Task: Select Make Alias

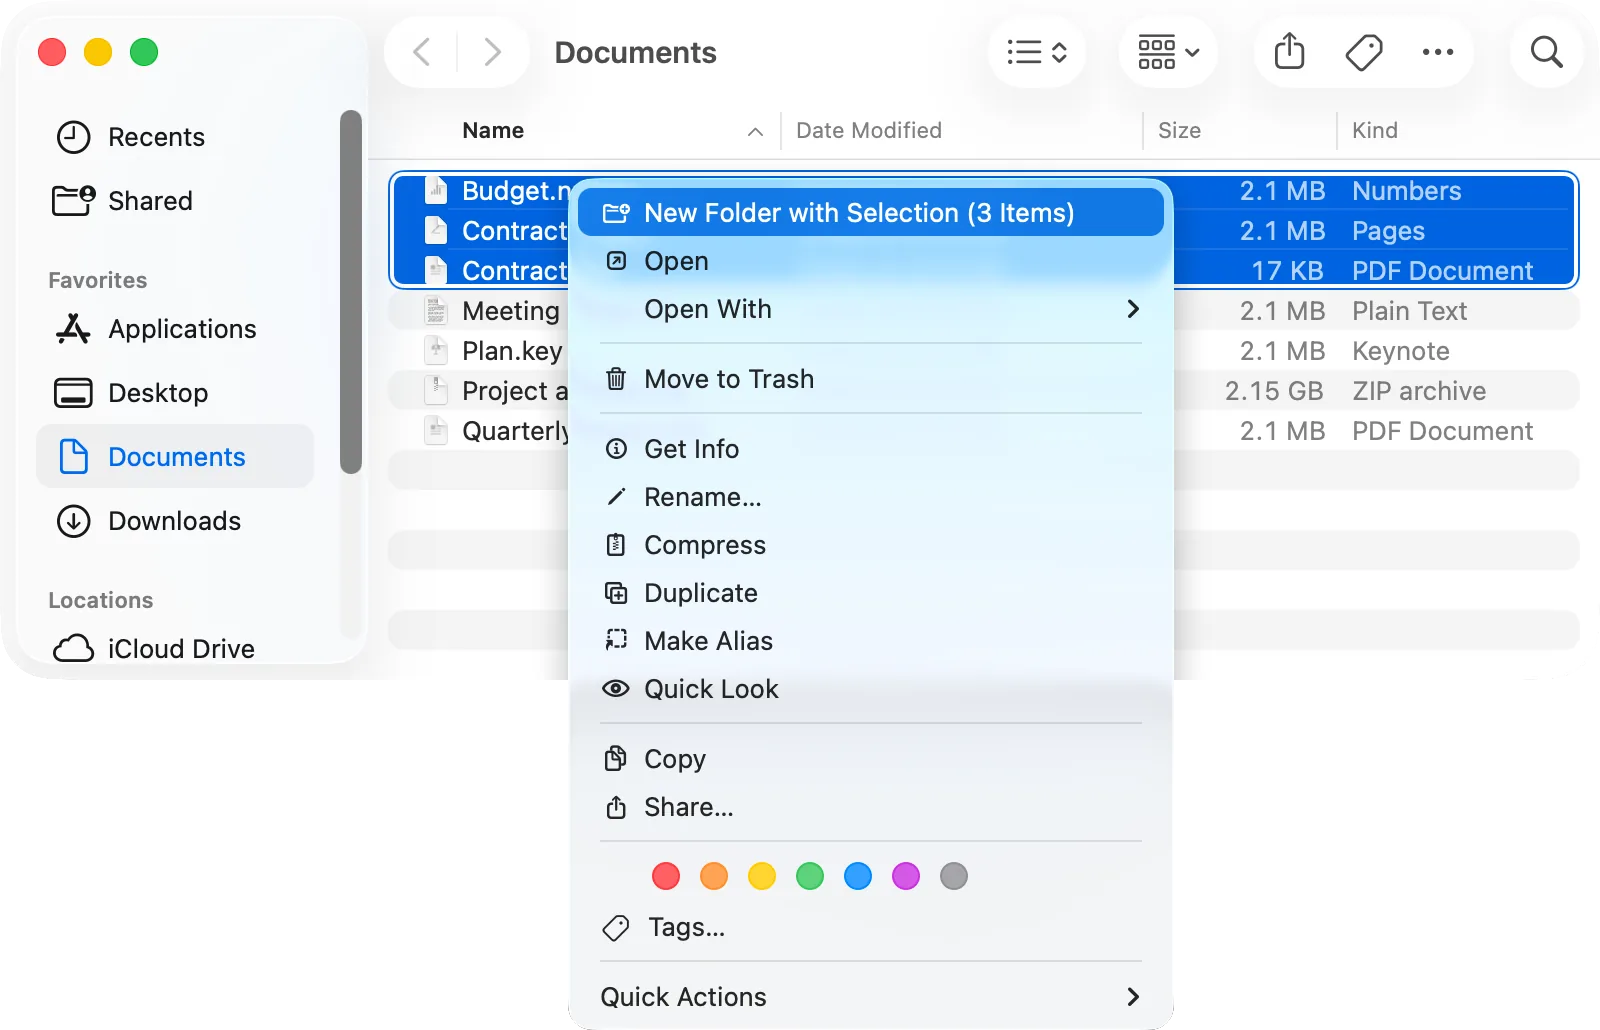Action: coord(871,641)
